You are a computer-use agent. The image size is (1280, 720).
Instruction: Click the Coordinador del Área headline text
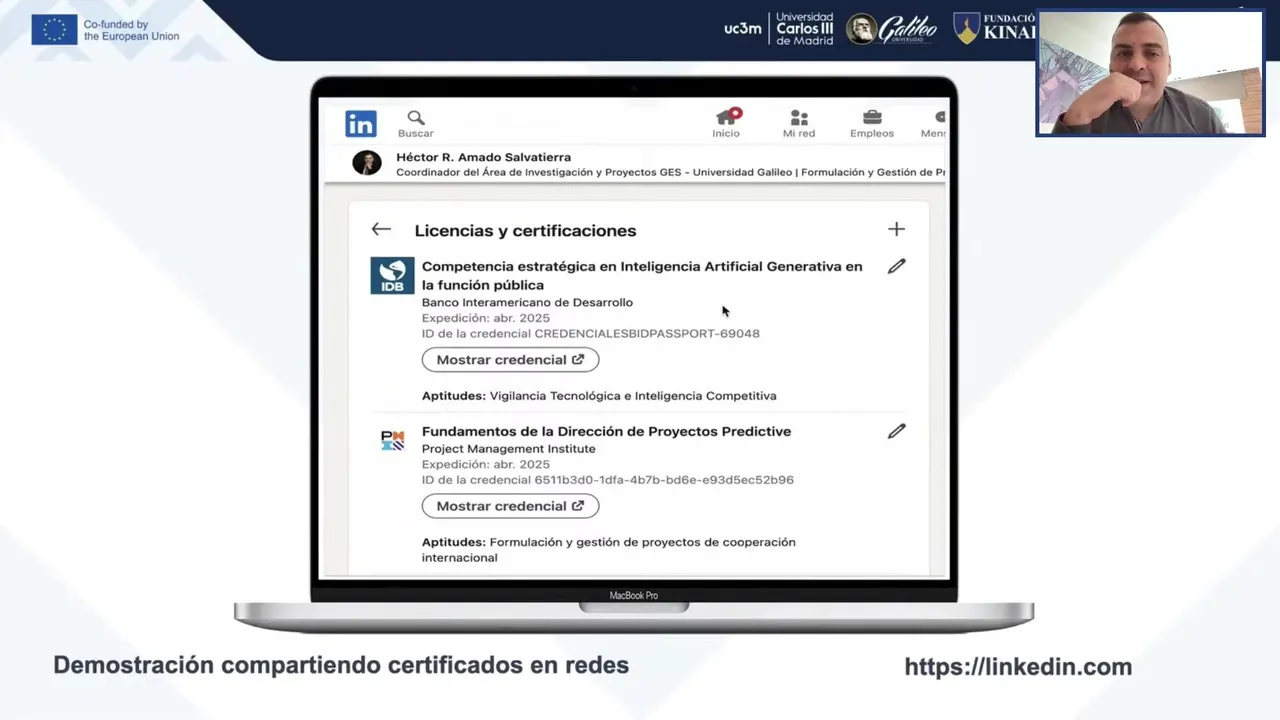click(x=670, y=172)
